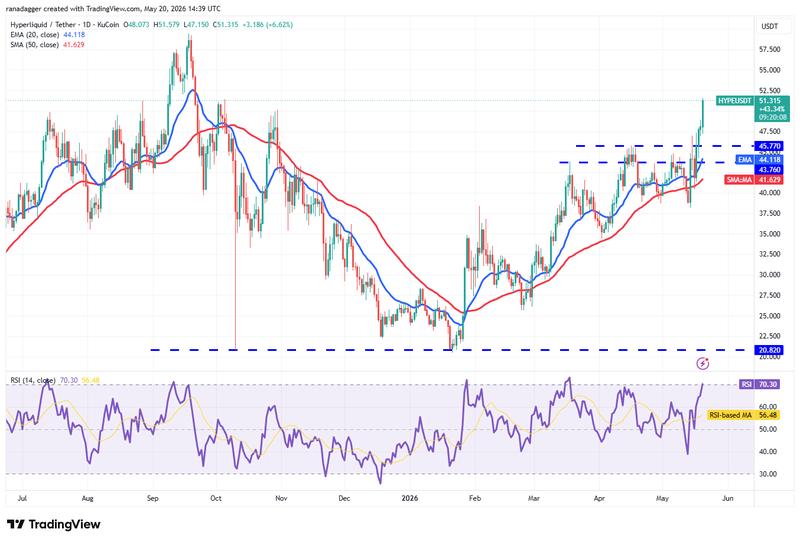Click the 20.820 support level label

pos(769,350)
